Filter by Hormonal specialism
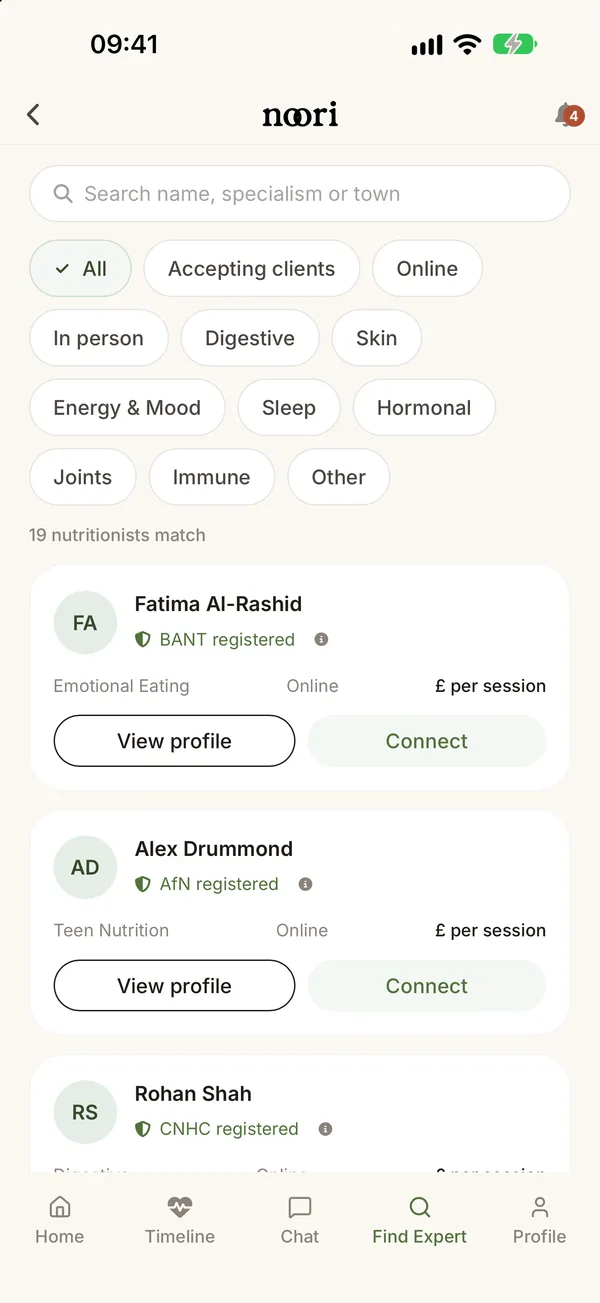The width and height of the screenshot is (600, 1303). point(424,408)
